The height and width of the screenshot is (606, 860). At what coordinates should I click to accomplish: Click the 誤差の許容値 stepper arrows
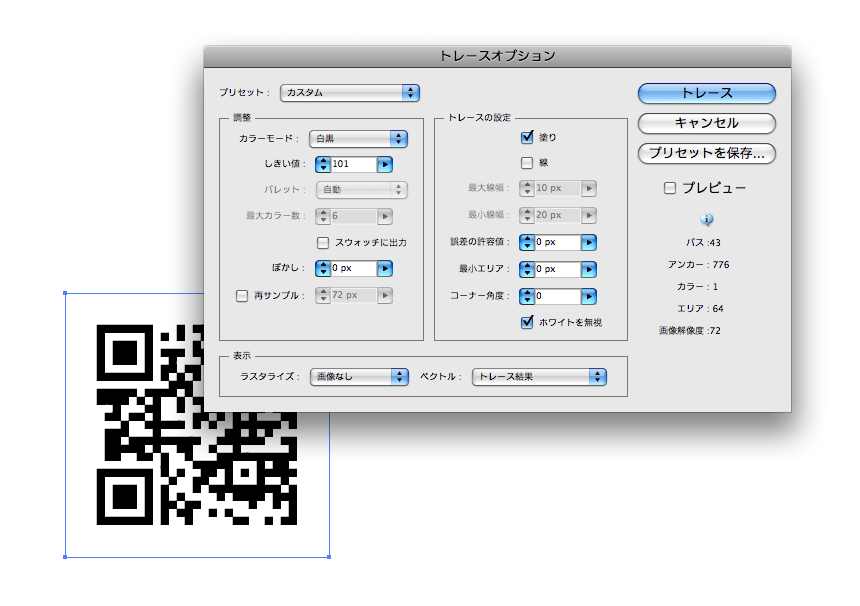point(527,242)
